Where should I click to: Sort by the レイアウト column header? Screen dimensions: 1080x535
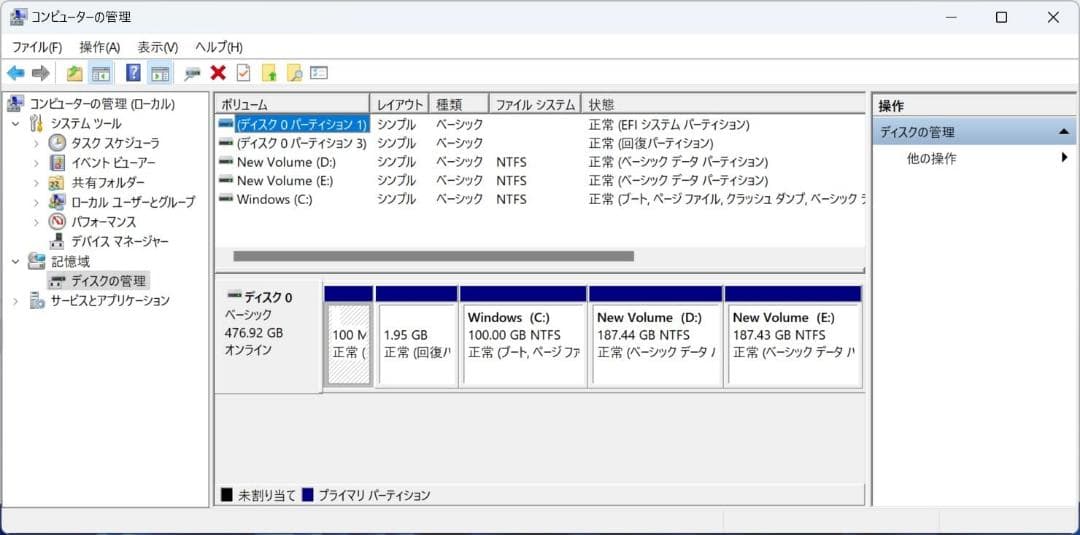coord(399,105)
